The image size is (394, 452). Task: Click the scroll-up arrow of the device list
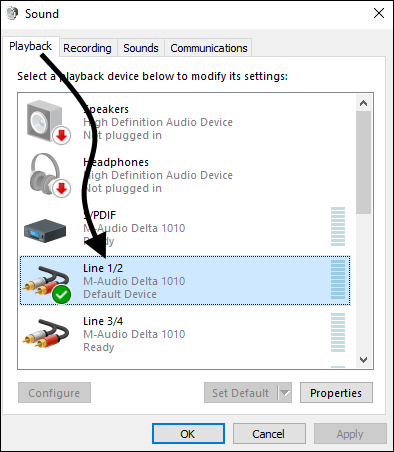pyautogui.click(x=363, y=103)
